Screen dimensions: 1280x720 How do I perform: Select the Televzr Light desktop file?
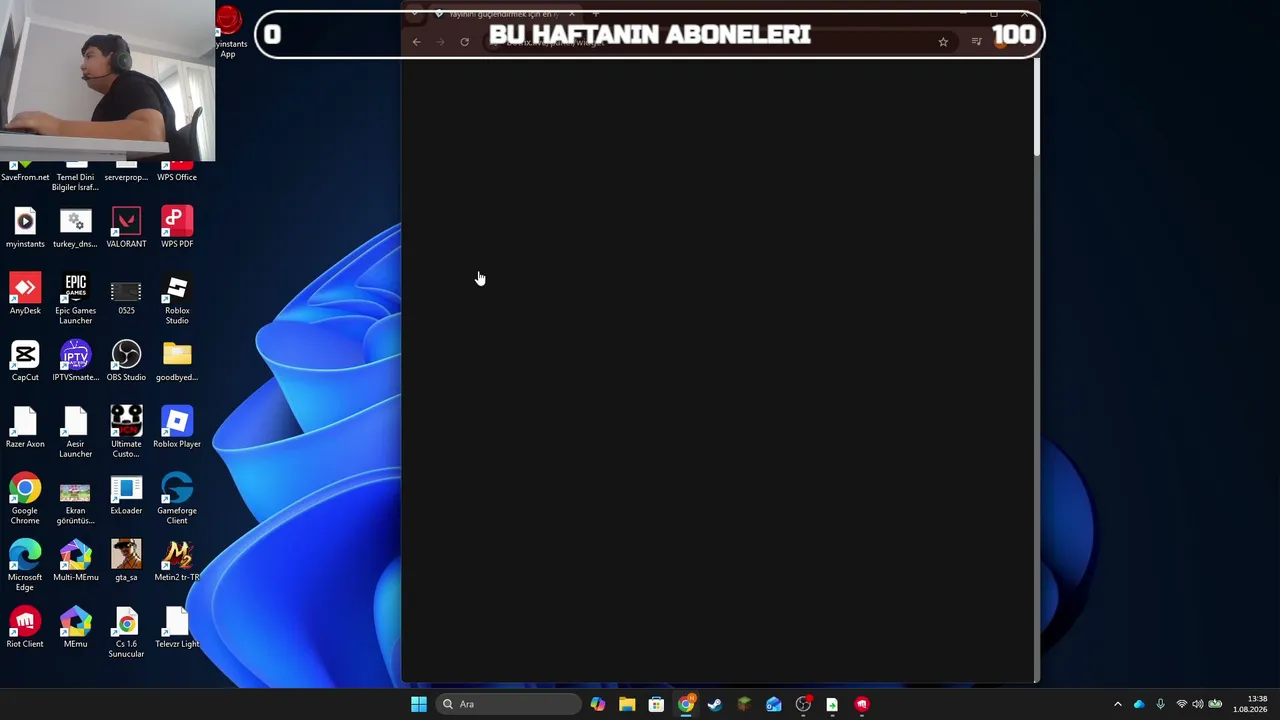tap(177, 628)
